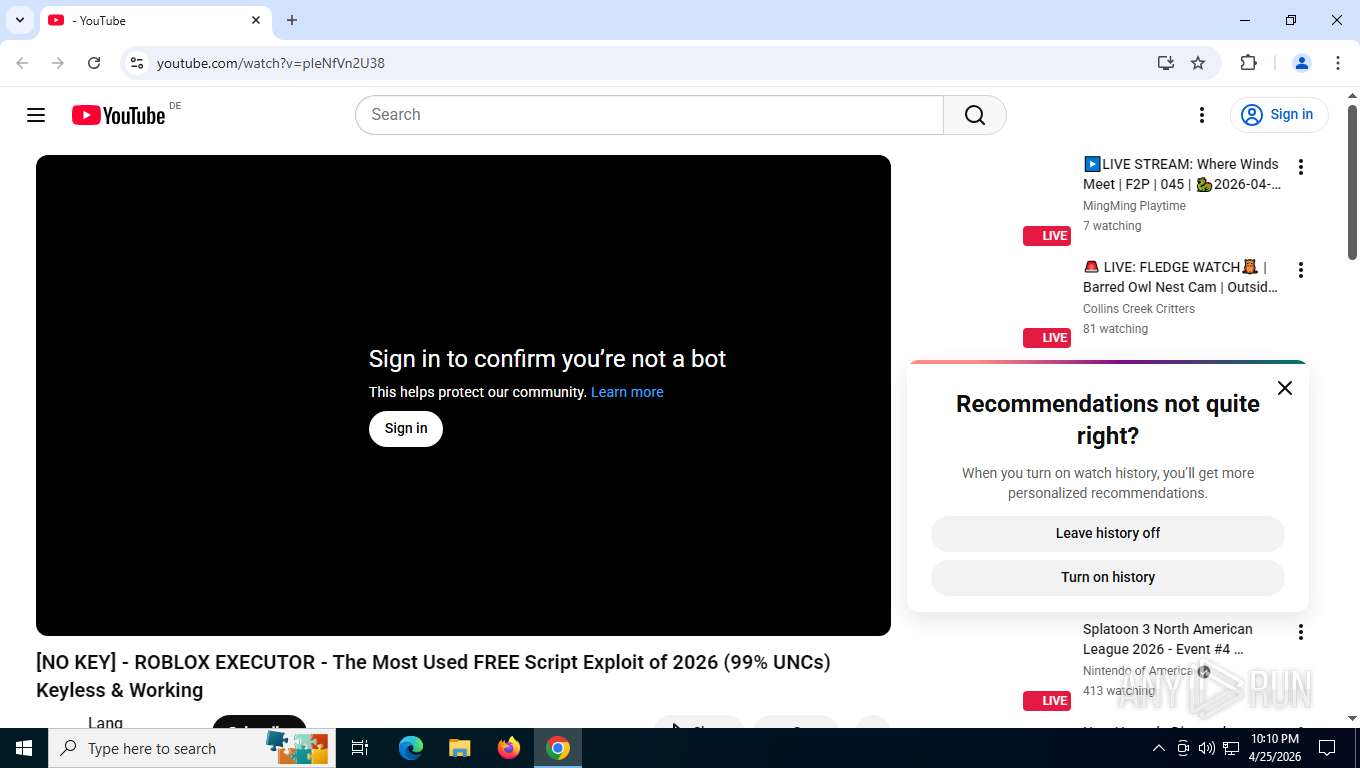Bookmark this page with star icon

(x=1198, y=63)
